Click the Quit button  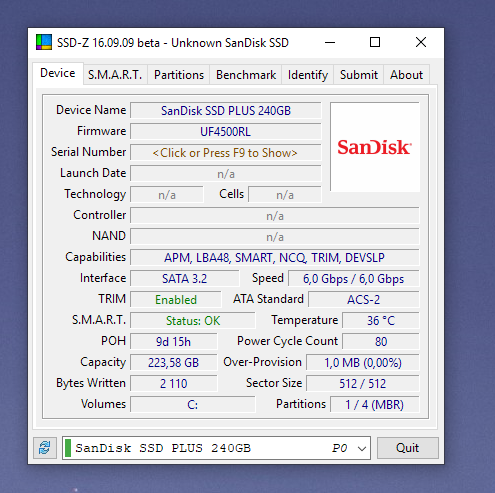(x=408, y=448)
